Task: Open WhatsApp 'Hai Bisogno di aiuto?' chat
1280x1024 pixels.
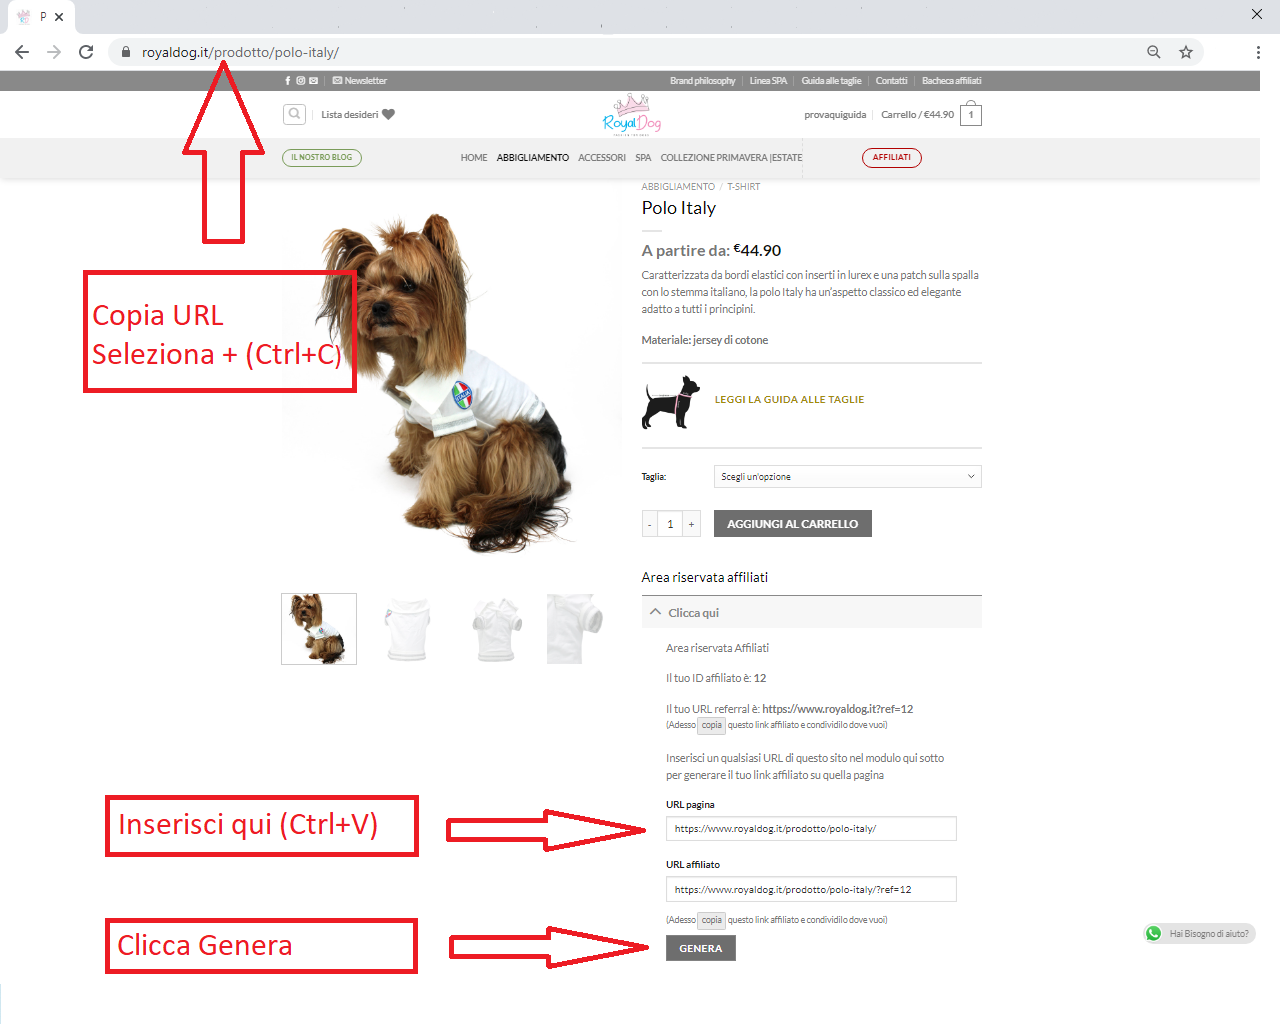Action: click(x=1200, y=933)
